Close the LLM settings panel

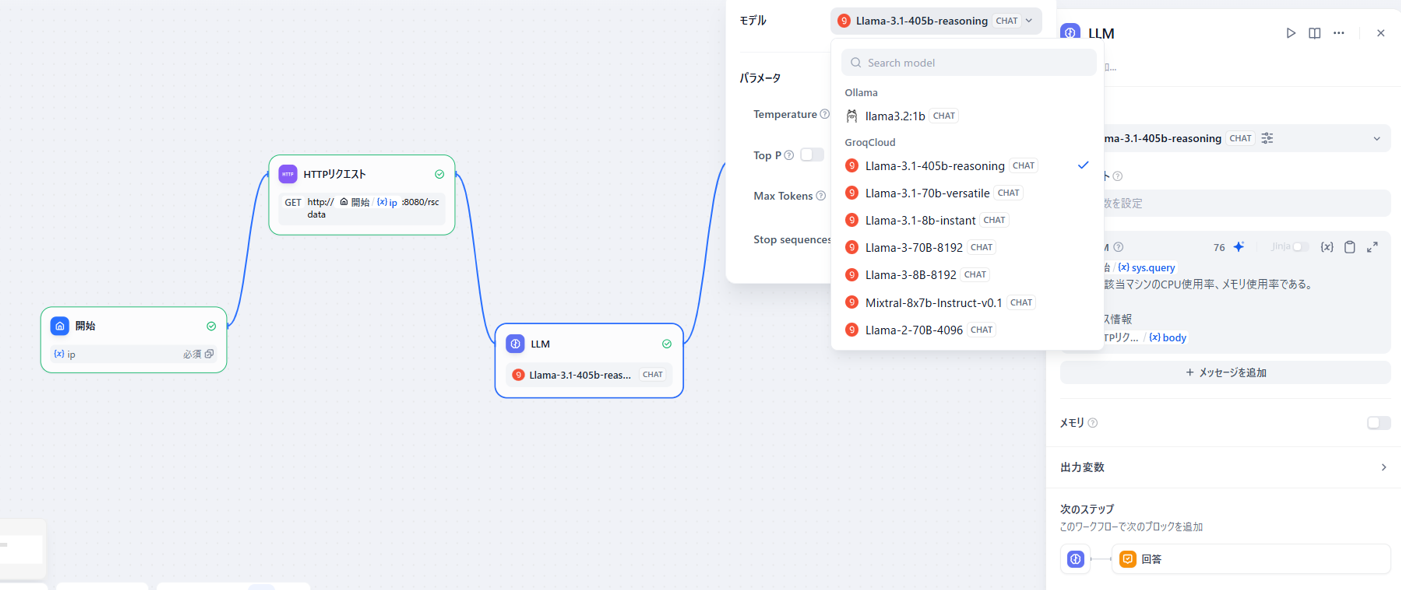pos(1381,33)
